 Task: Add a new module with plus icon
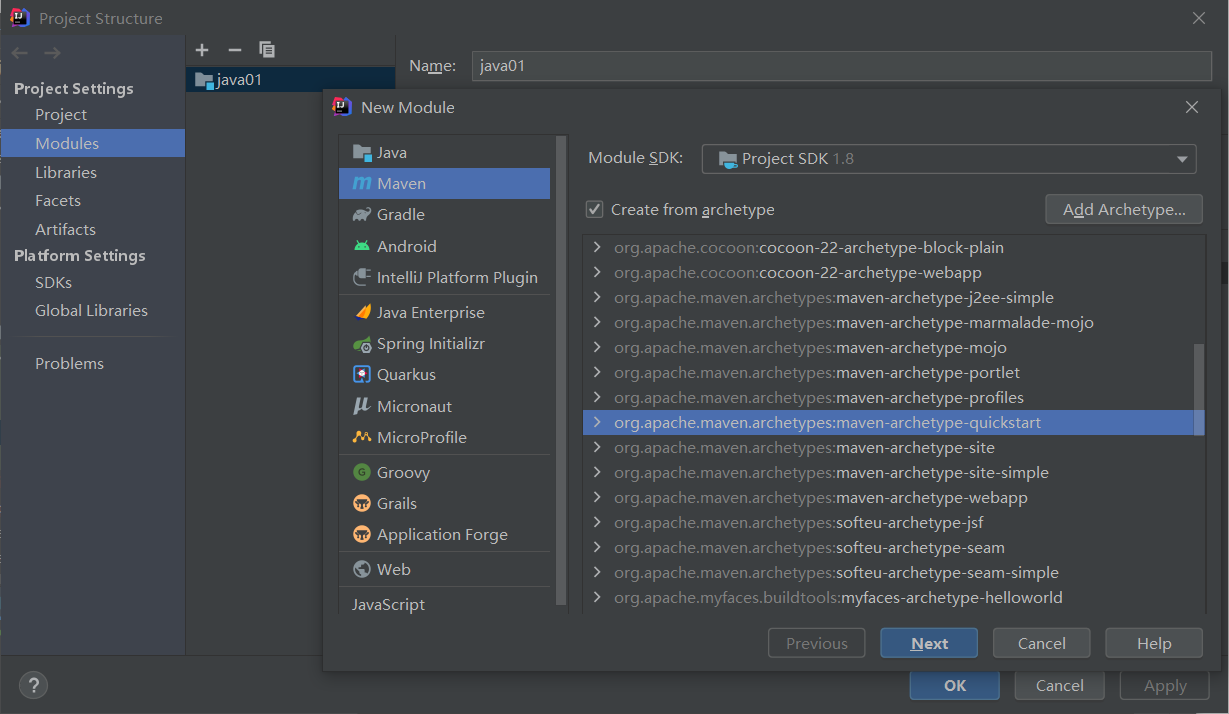(x=202, y=50)
